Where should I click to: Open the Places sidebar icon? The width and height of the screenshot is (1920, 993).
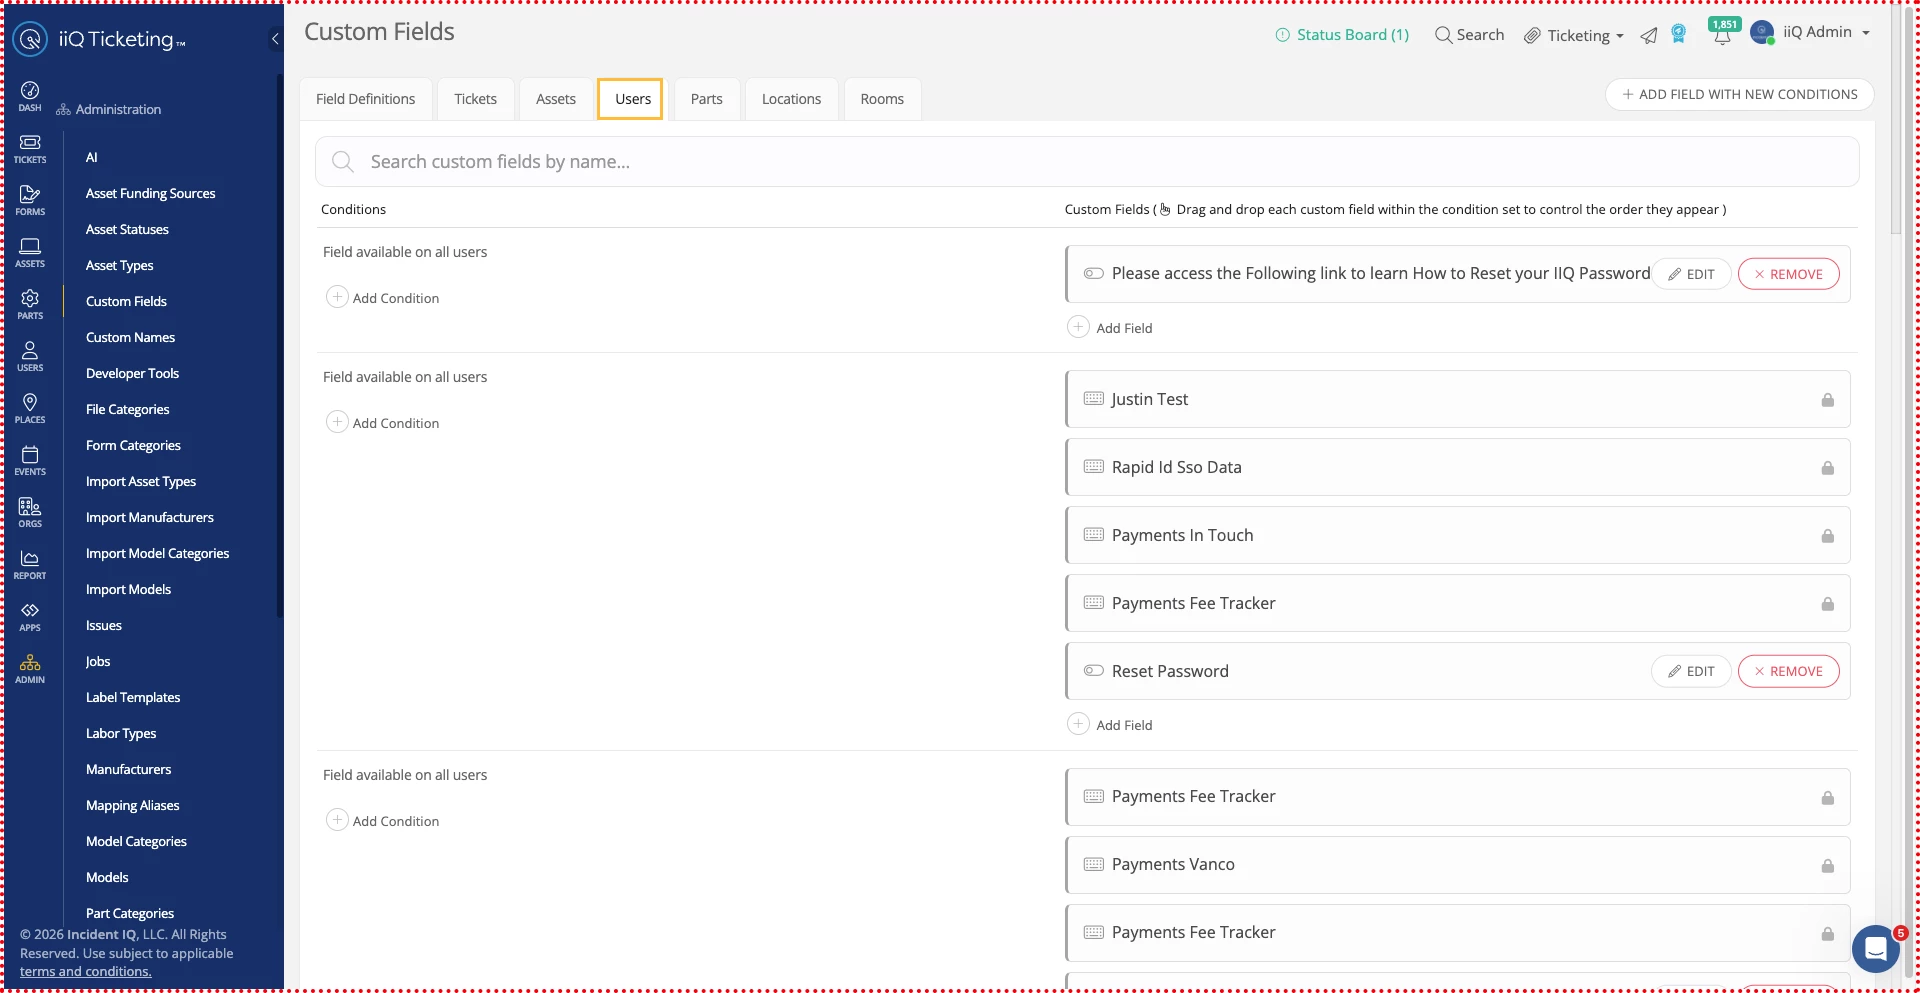coord(30,408)
